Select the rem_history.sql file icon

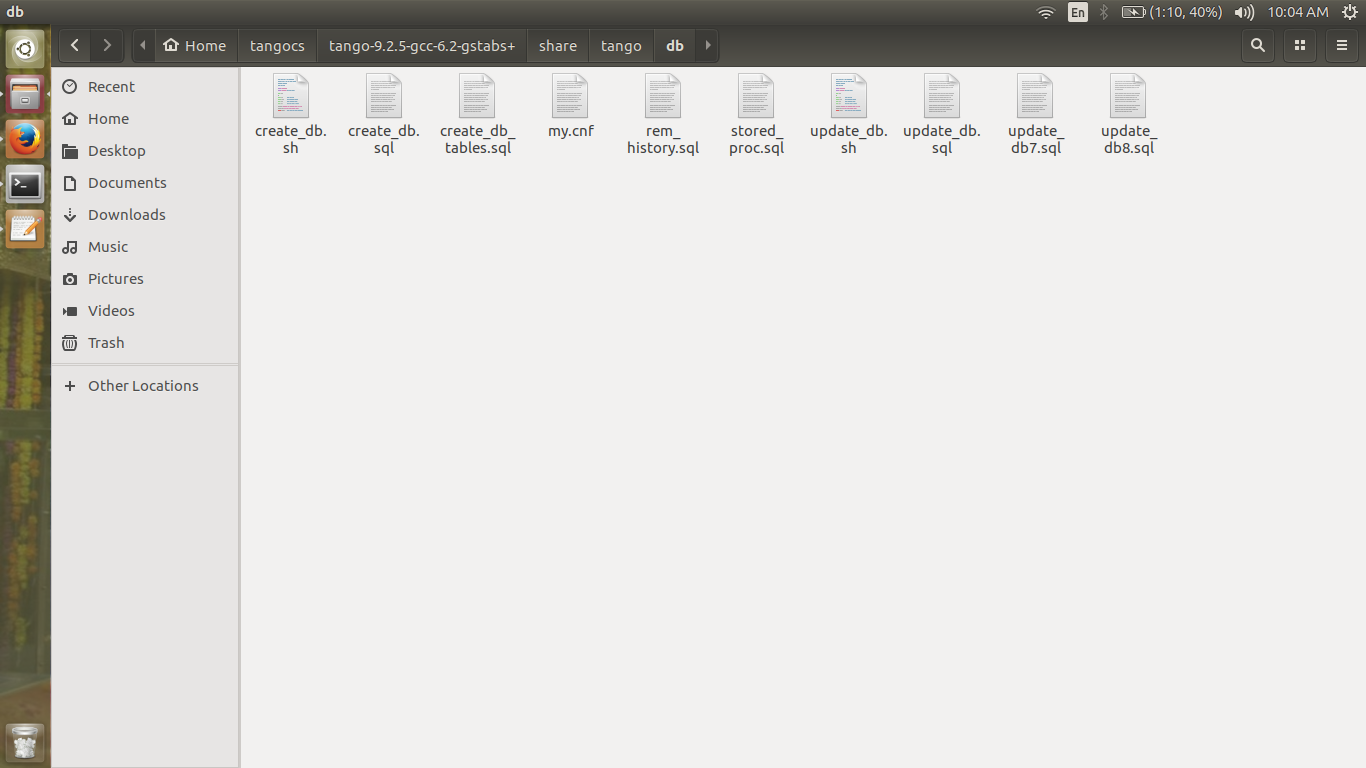[663, 96]
